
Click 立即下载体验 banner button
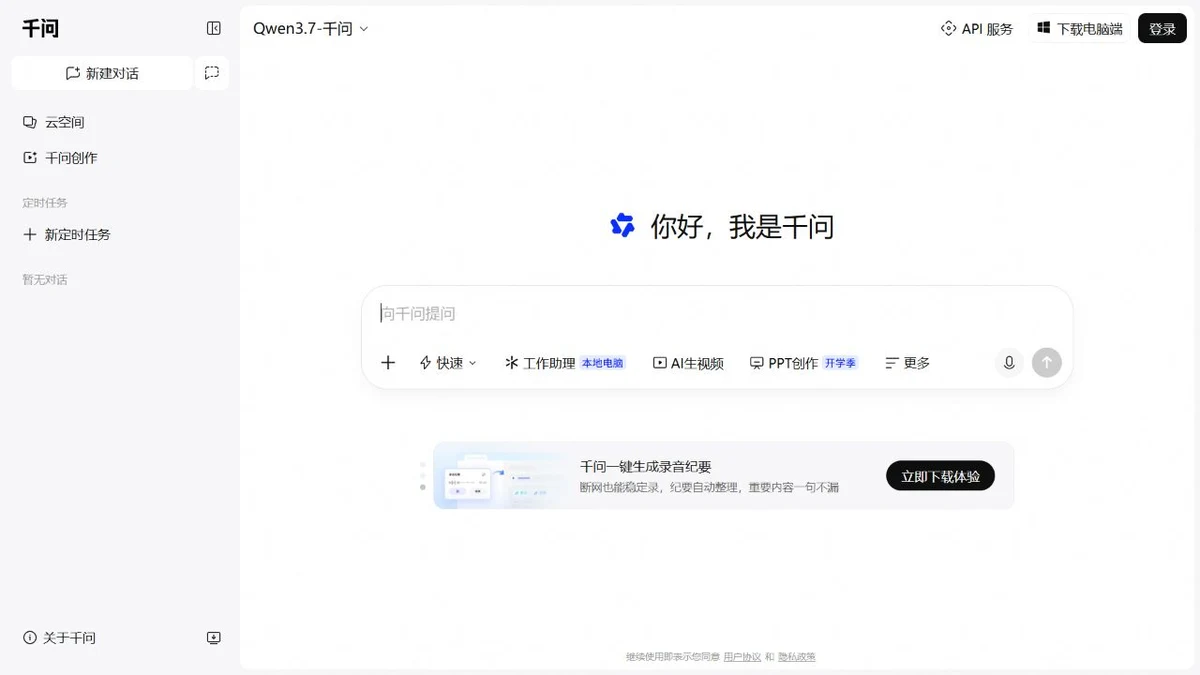pos(940,476)
